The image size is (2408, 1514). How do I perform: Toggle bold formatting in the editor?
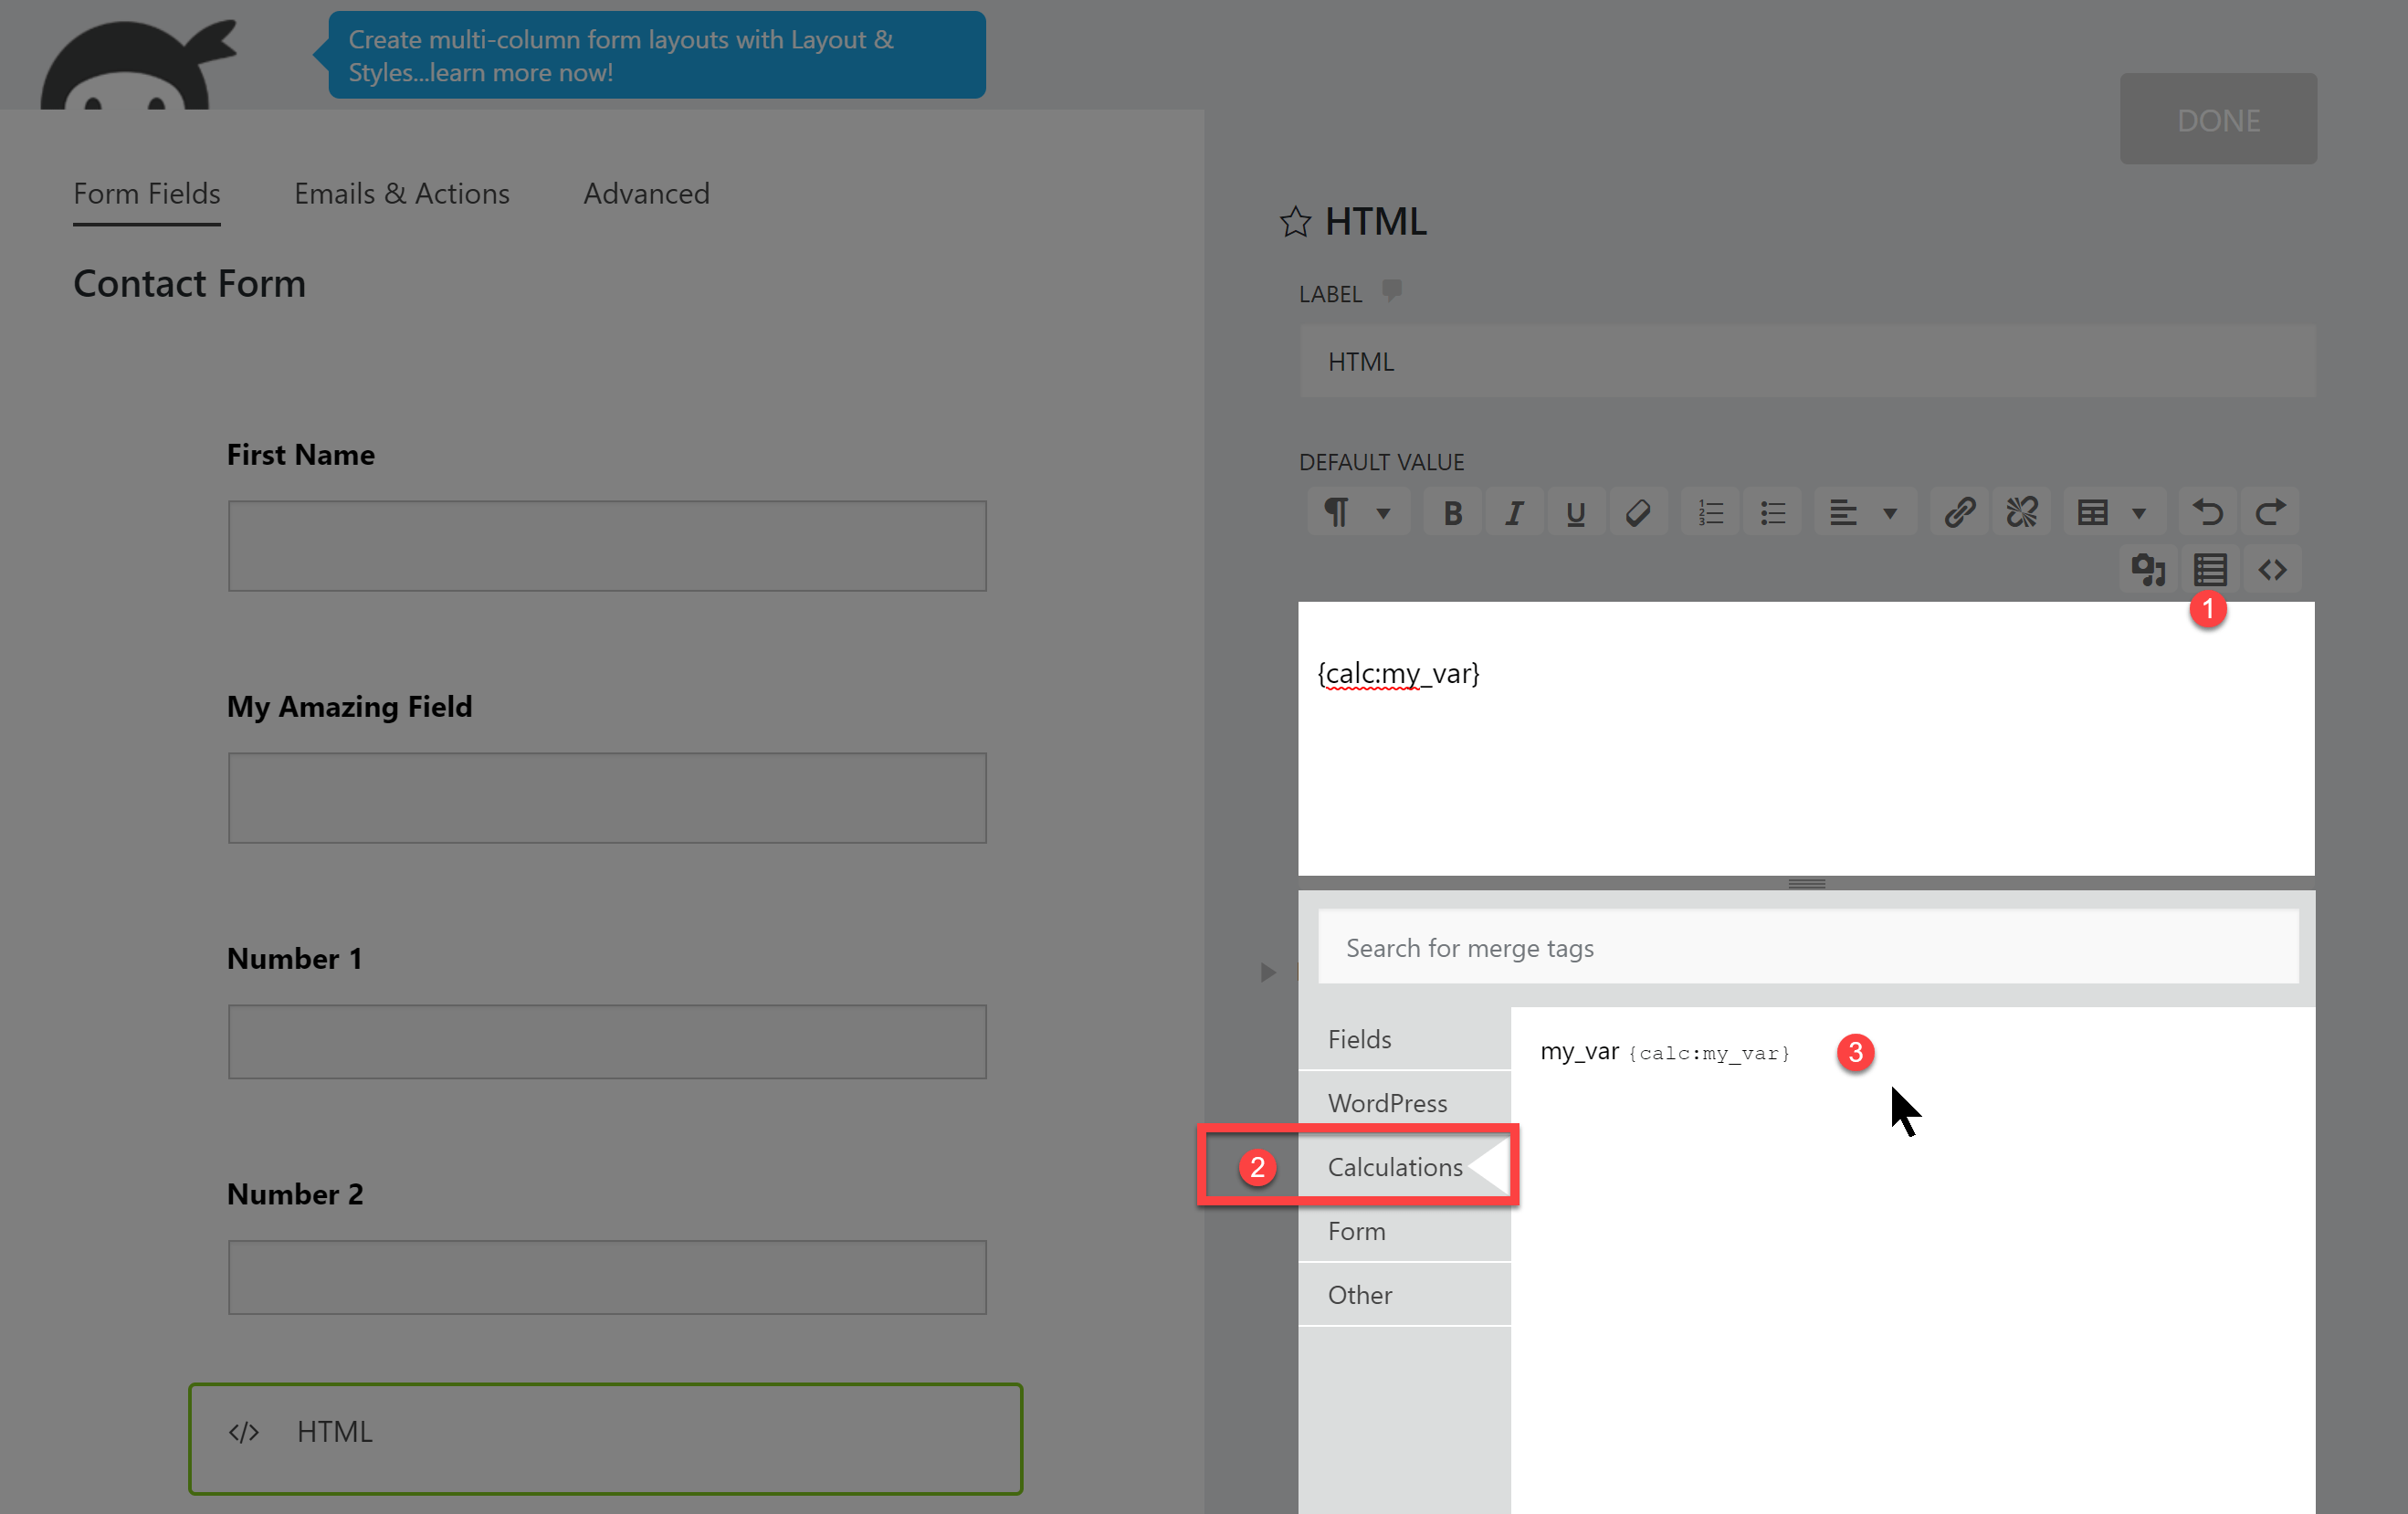1452,513
